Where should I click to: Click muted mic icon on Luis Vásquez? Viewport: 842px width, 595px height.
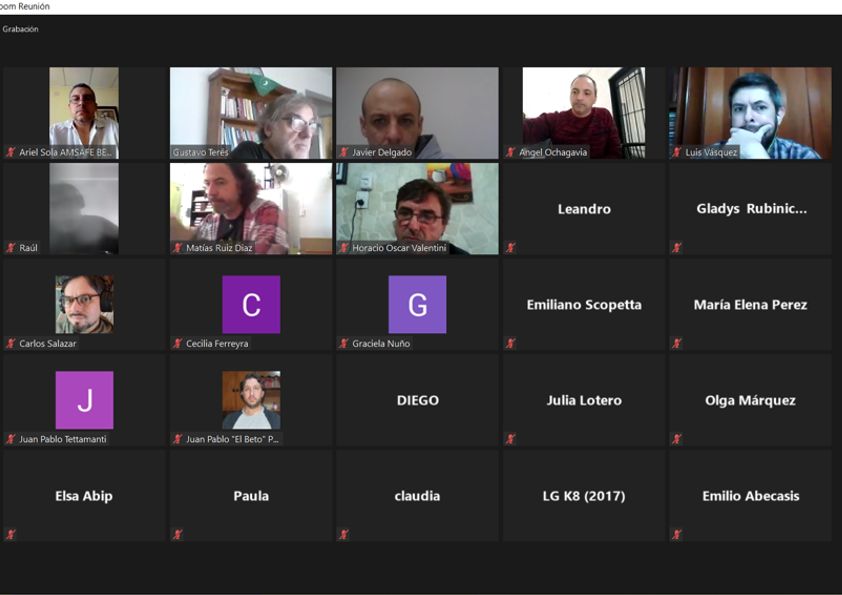click(x=677, y=152)
